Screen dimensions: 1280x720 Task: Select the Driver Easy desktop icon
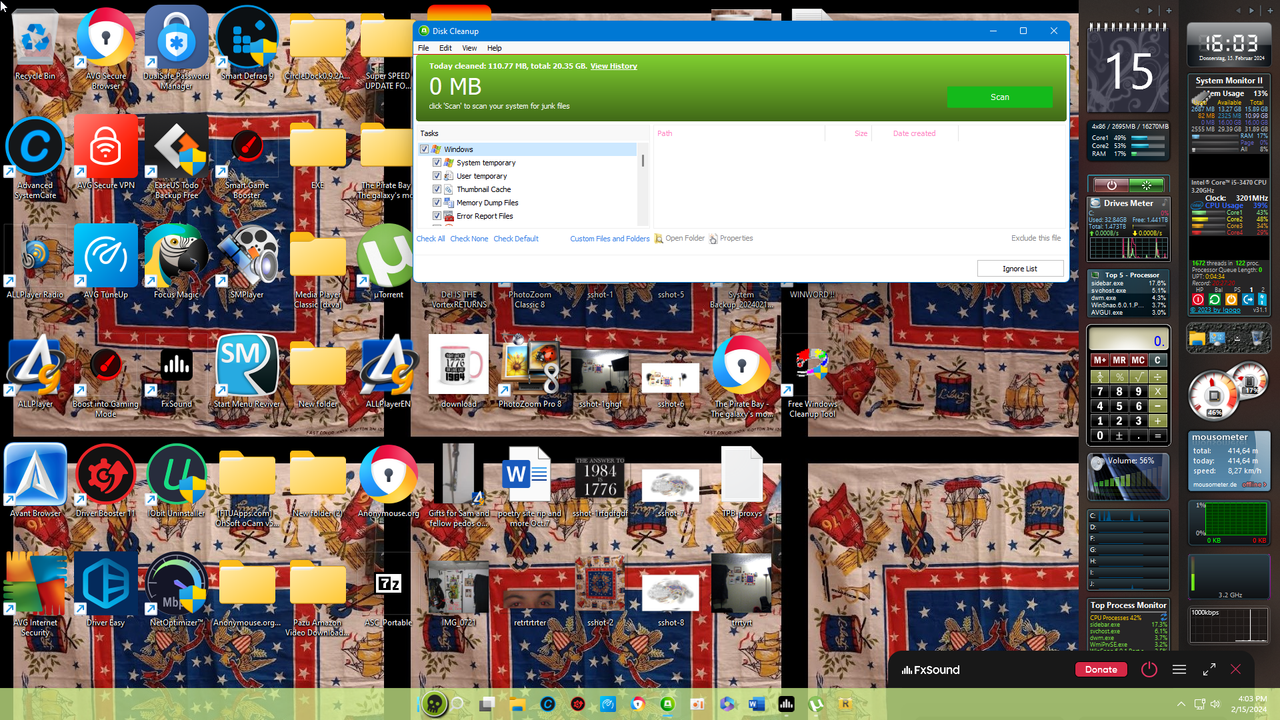pyautogui.click(x=106, y=590)
